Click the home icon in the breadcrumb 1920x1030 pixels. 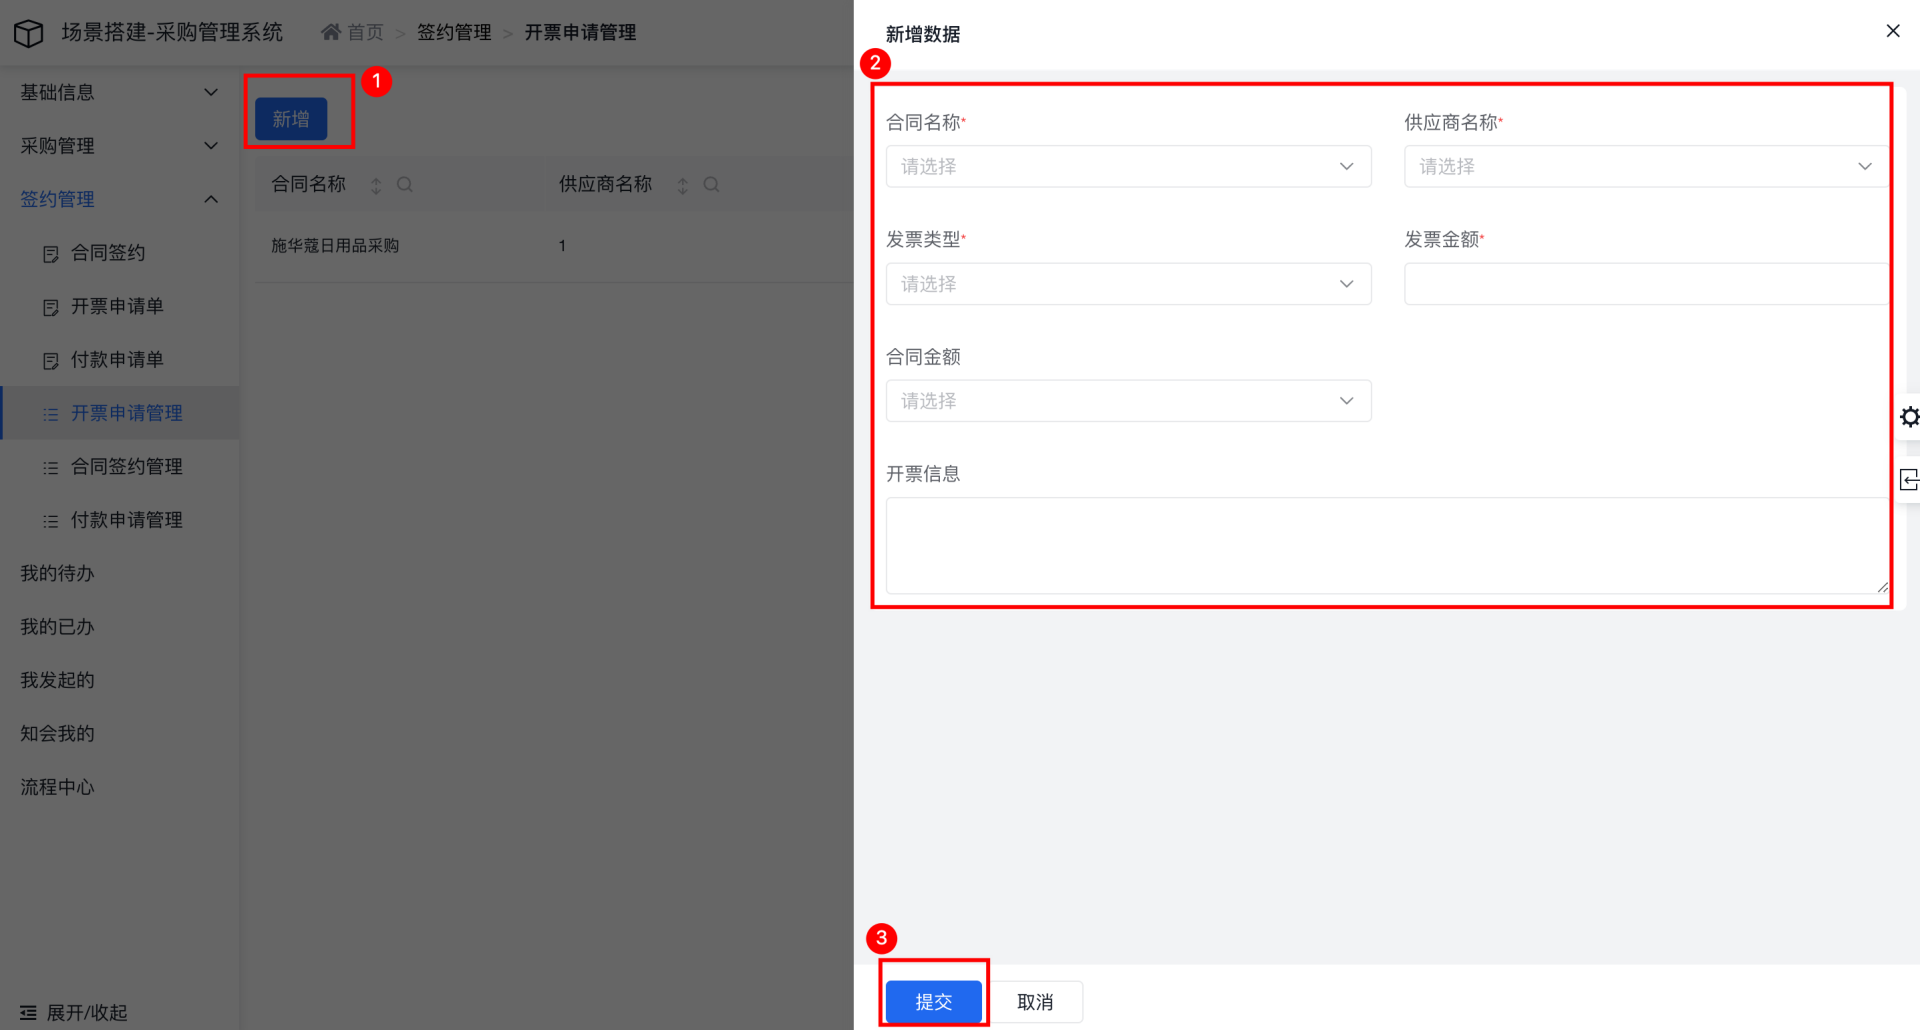pyautogui.click(x=331, y=32)
